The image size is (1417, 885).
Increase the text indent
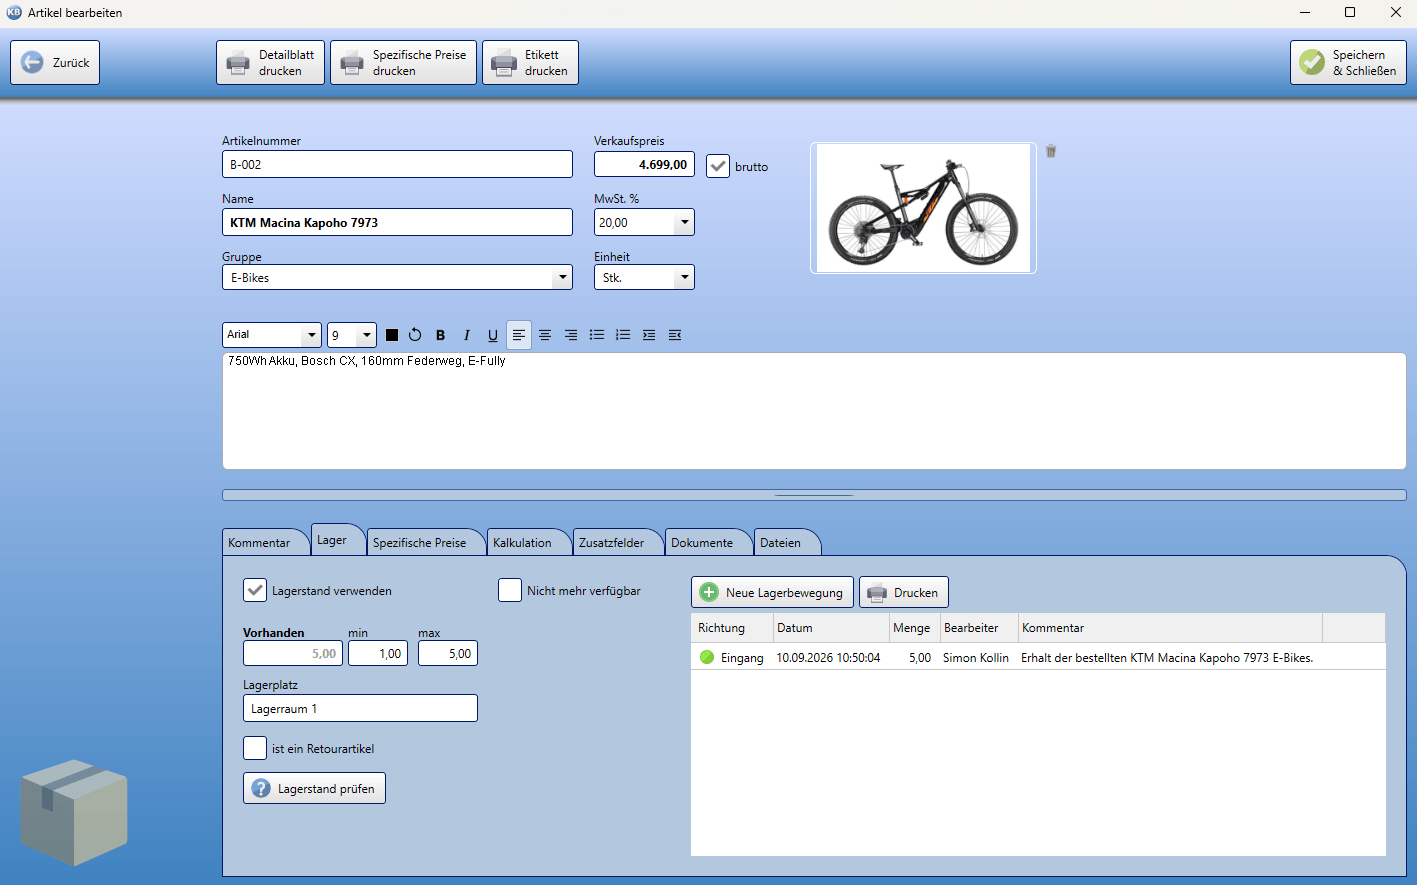tap(649, 335)
